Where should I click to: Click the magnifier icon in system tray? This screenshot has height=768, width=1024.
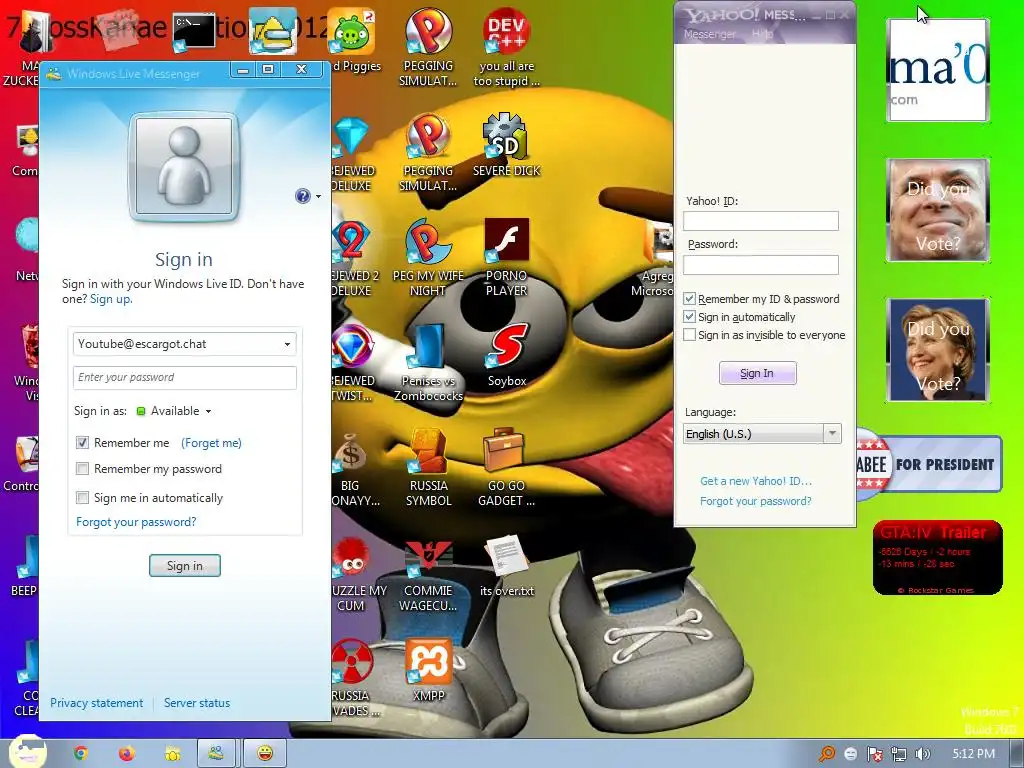point(827,754)
